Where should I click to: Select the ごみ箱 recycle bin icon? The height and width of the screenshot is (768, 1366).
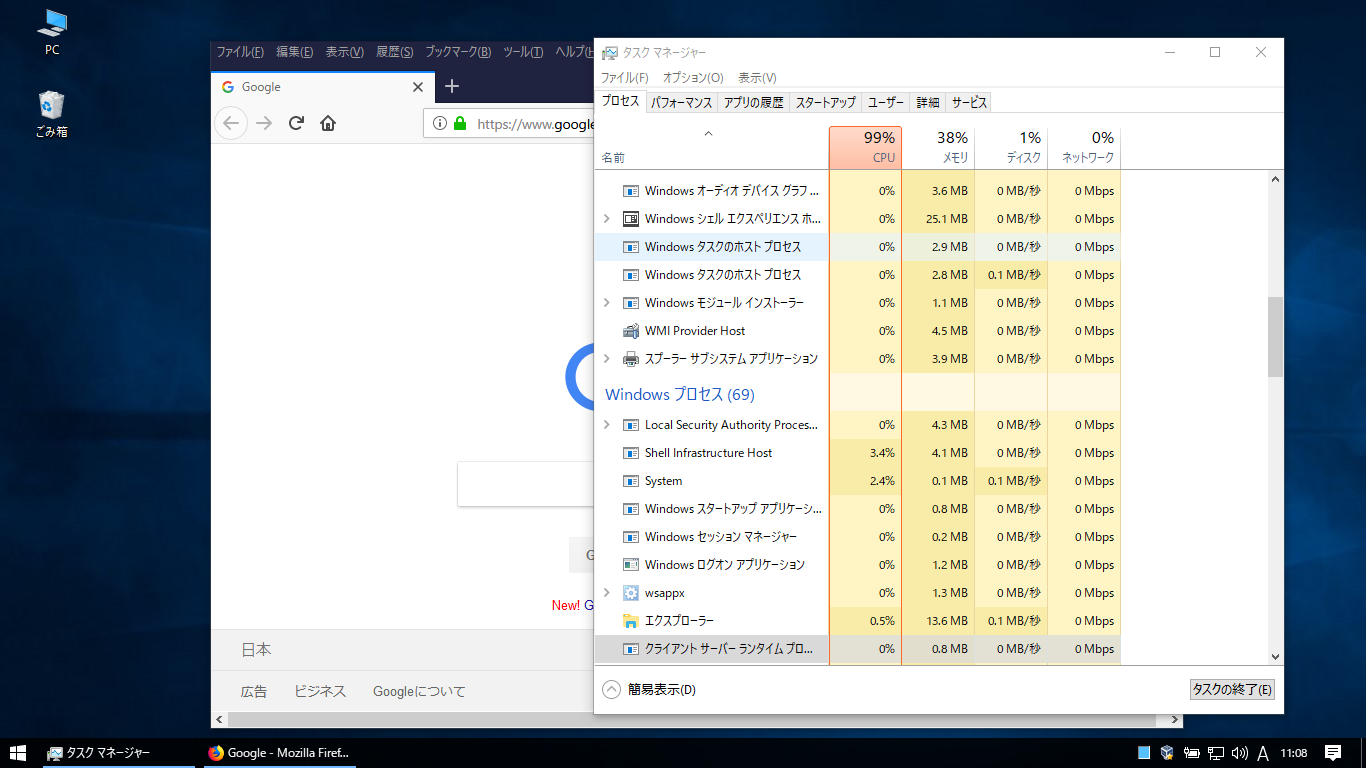point(52,114)
